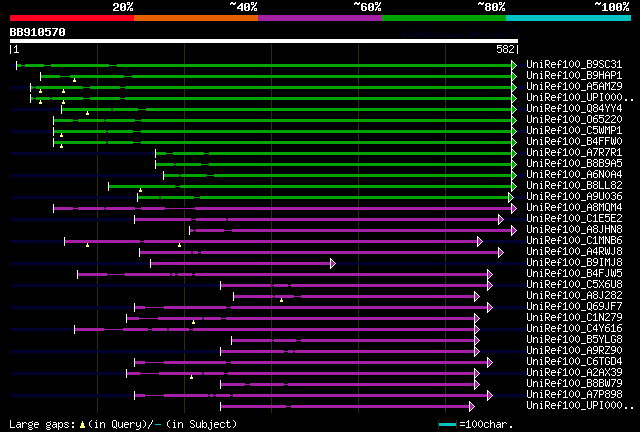Click the yellow gap marker under UniRef100_A8J282 row
640x432 pixels.
281,301
